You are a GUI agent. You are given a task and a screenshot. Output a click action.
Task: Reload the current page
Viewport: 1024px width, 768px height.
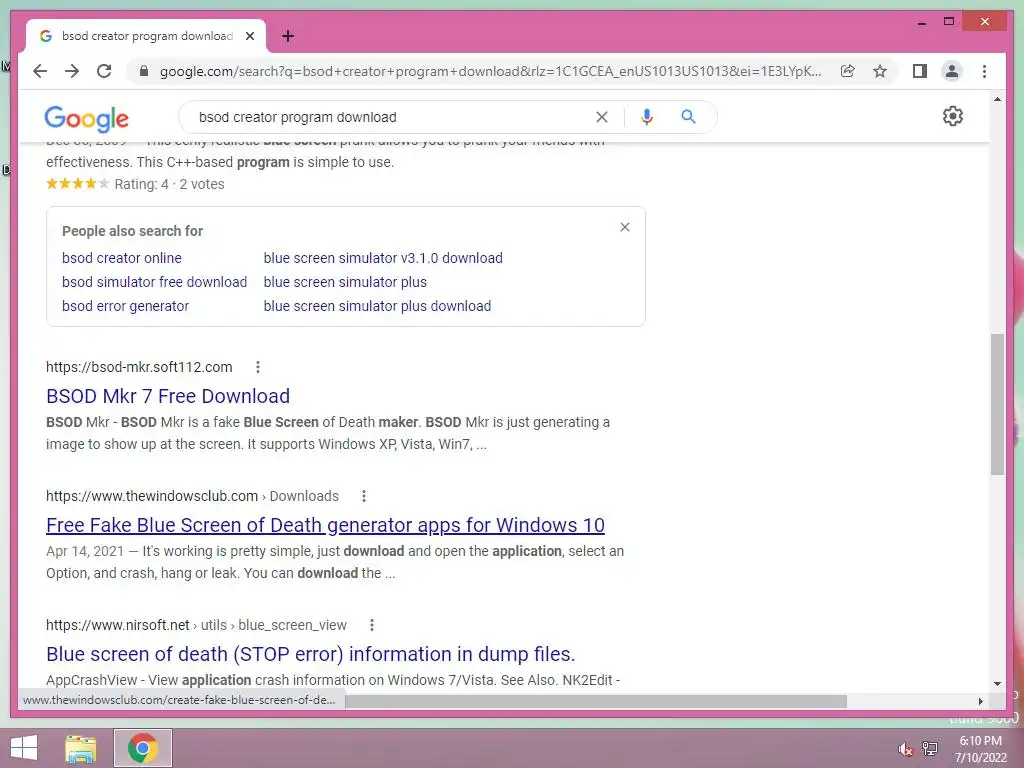(x=104, y=71)
